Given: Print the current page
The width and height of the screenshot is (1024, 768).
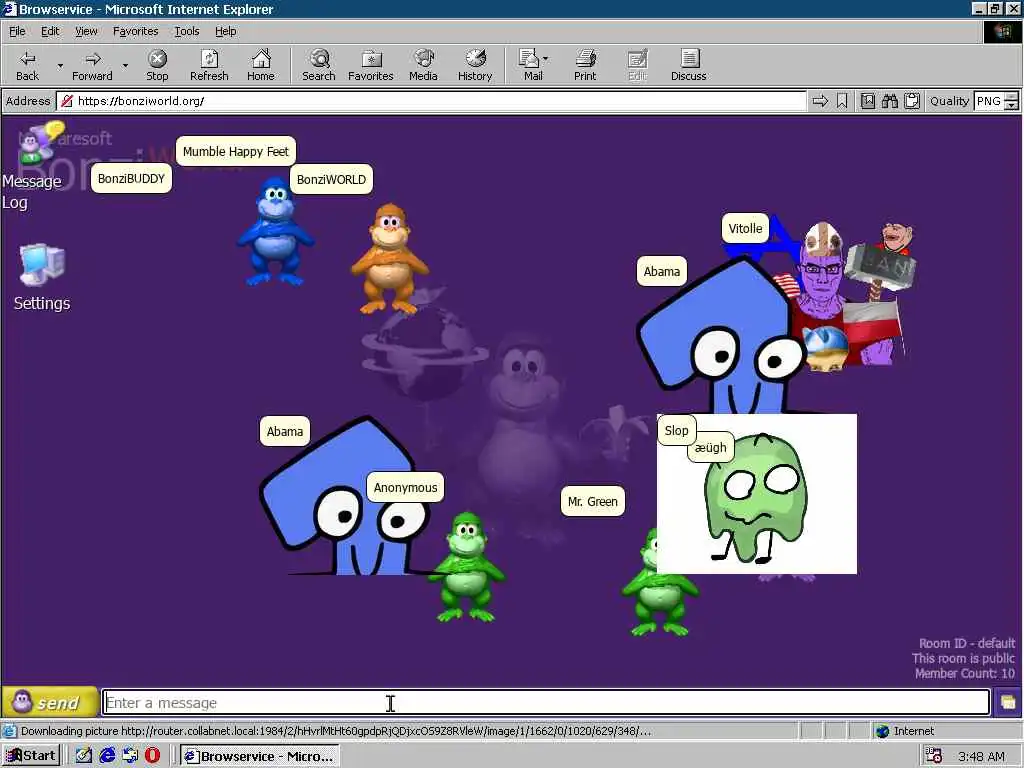Looking at the screenshot, I should click(x=584, y=65).
